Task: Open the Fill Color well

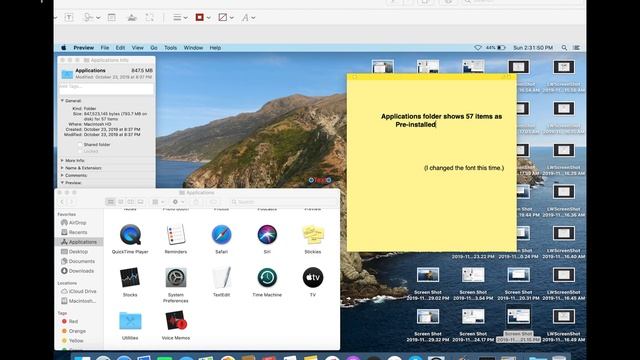Action: 226,18
